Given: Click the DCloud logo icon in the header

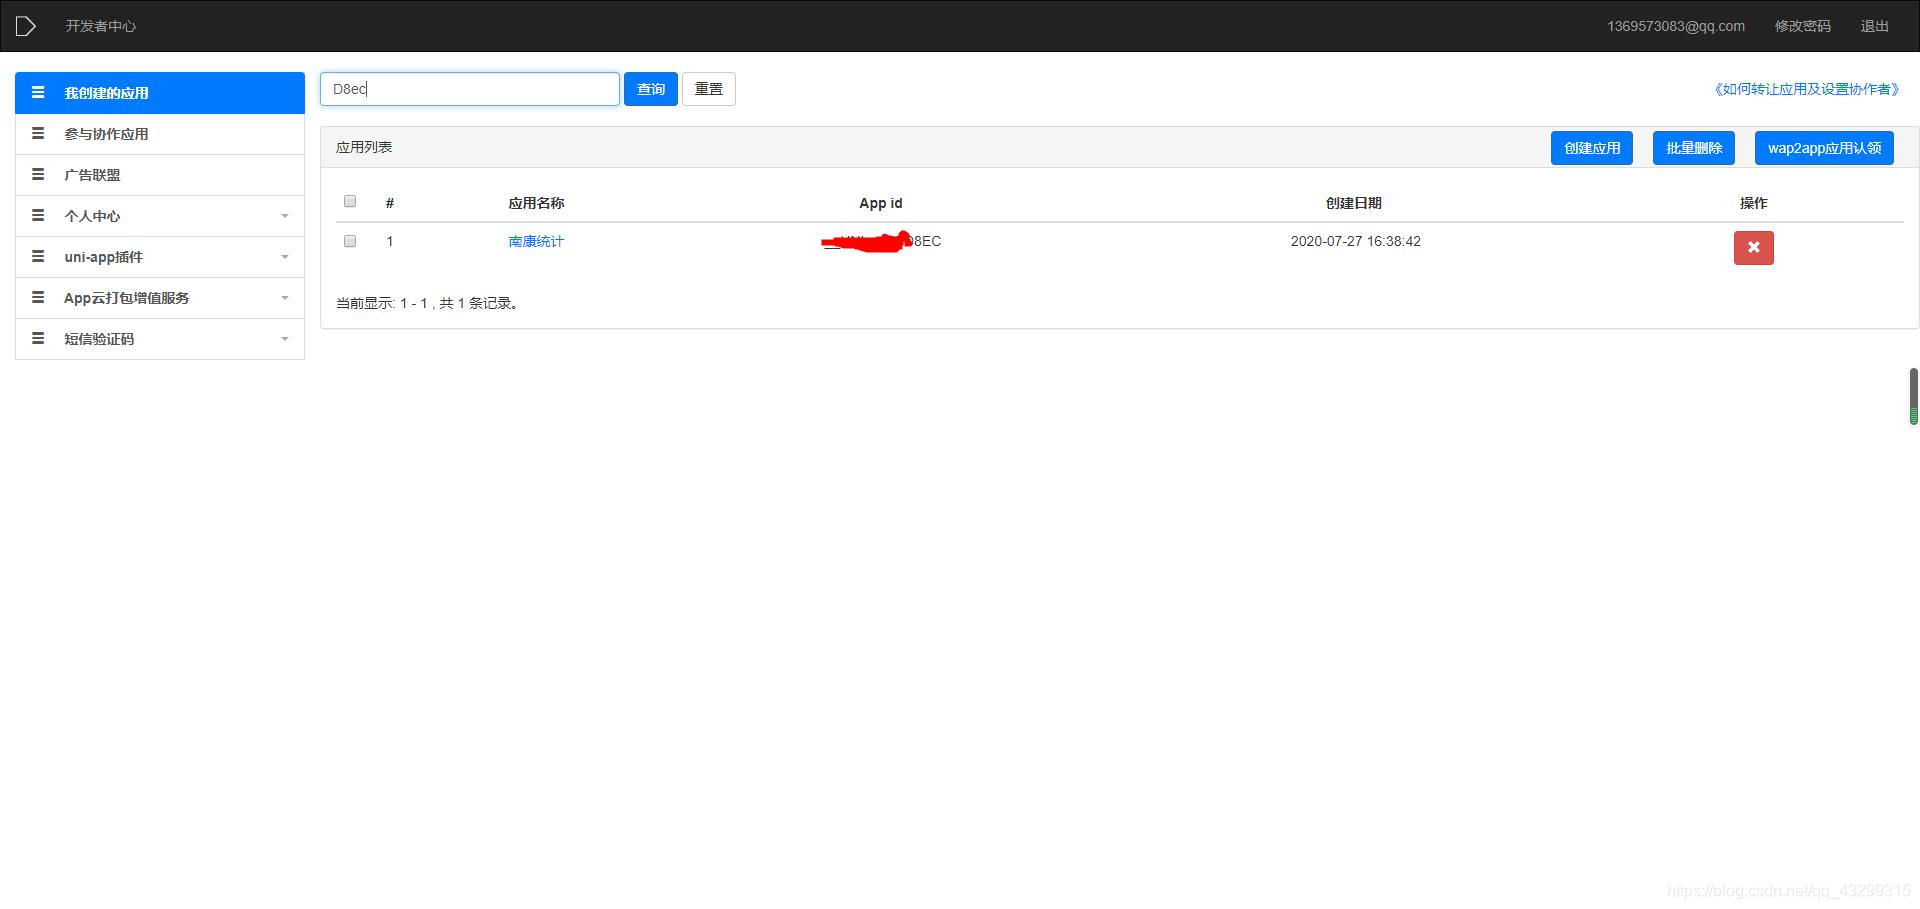Looking at the screenshot, I should (x=26, y=26).
